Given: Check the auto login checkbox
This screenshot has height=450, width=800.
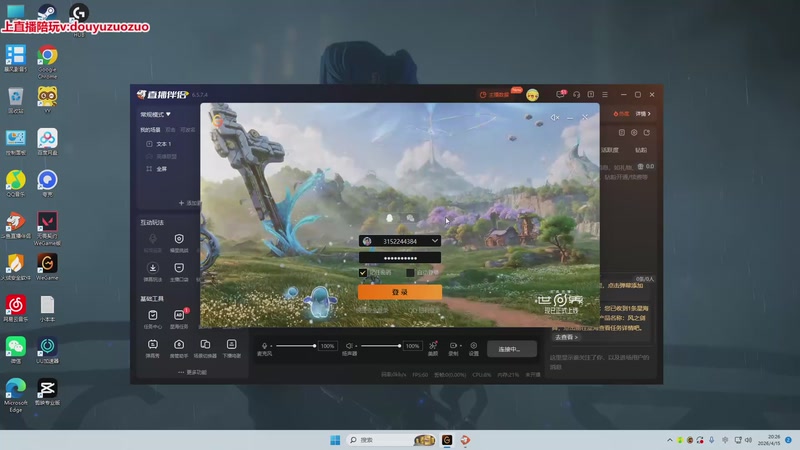Looking at the screenshot, I should pos(410,273).
